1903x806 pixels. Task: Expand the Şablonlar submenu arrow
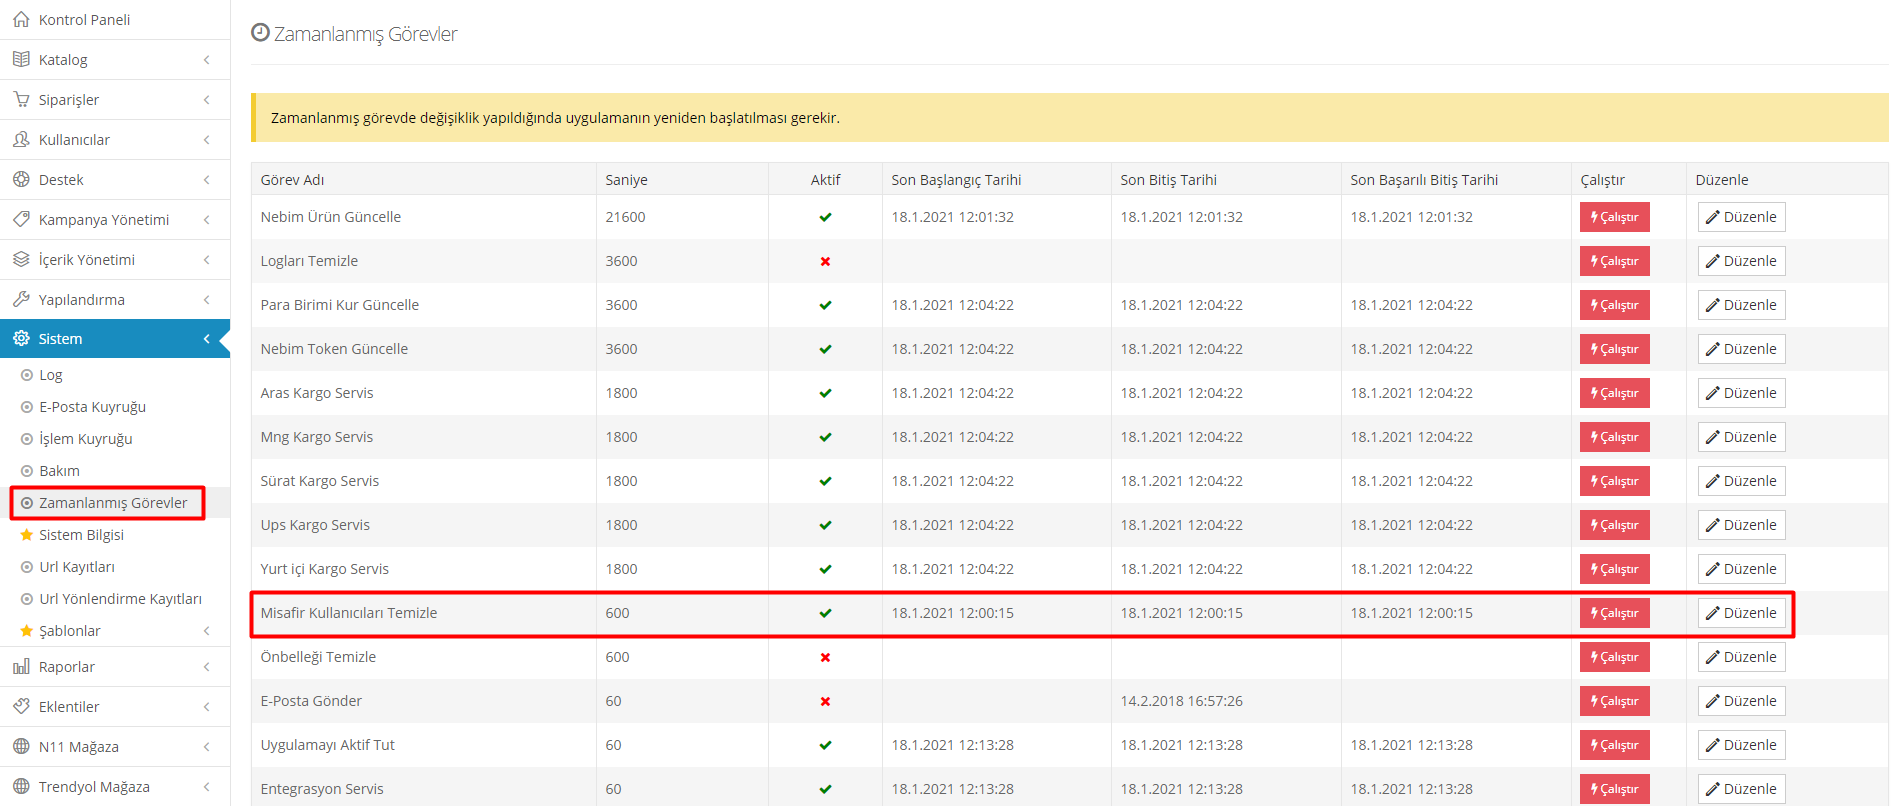pos(206,631)
